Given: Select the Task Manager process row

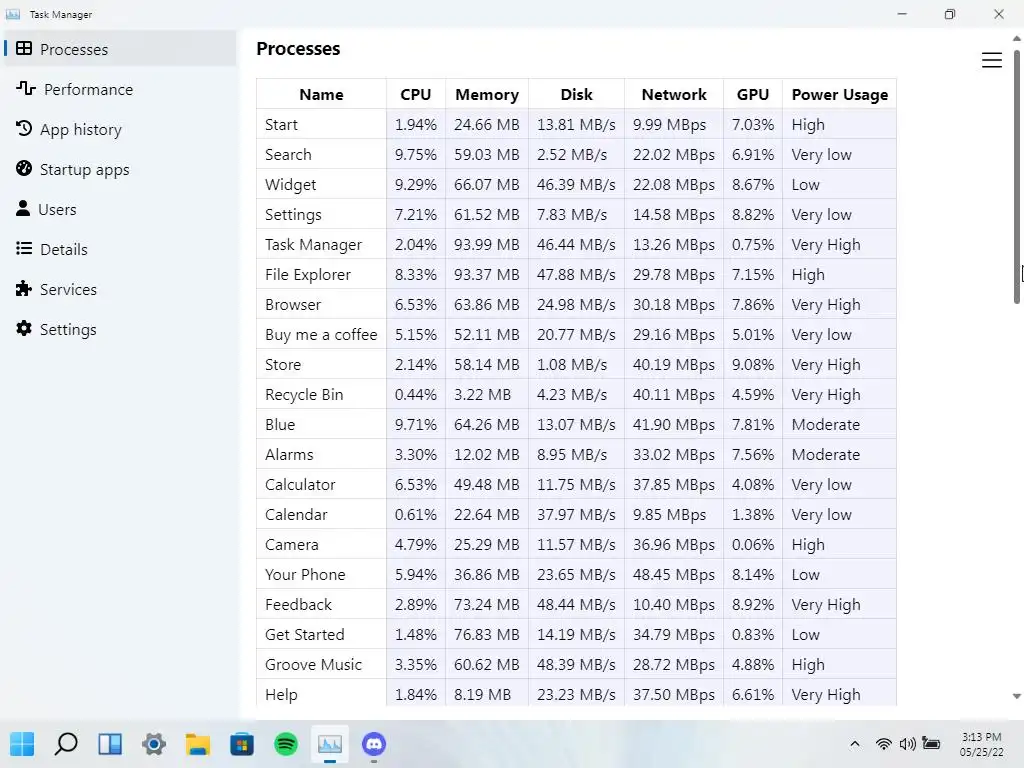Looking at the screenshot, I should coord(313,245).
